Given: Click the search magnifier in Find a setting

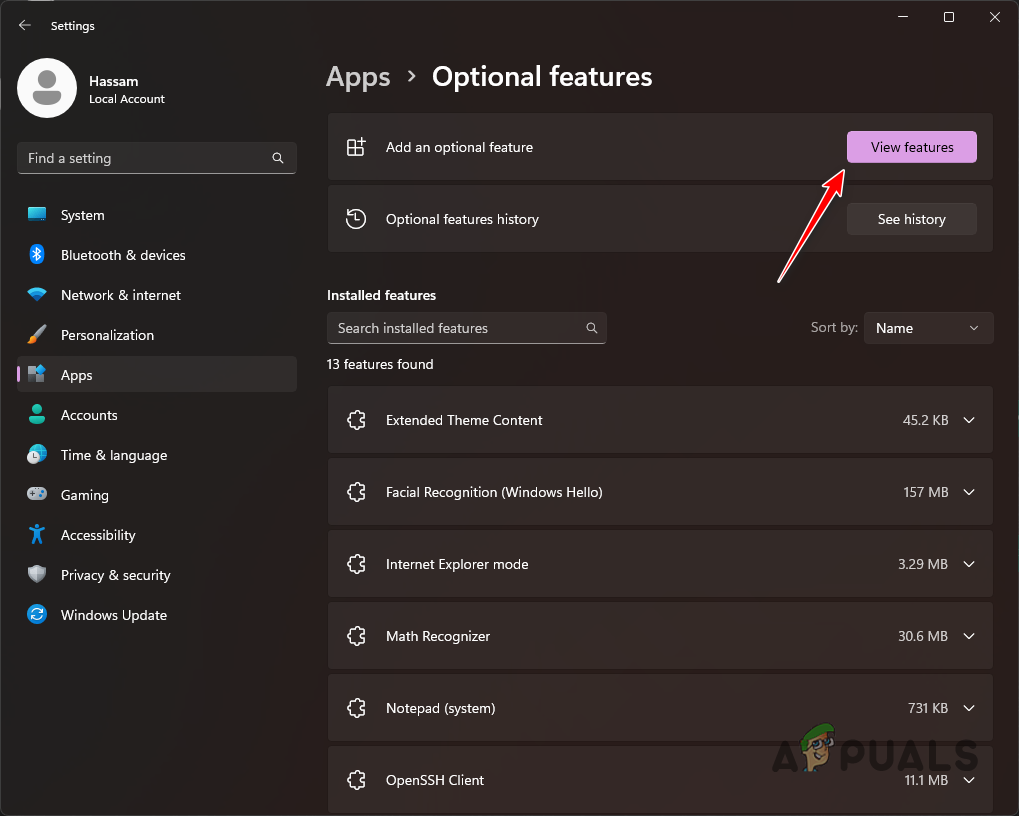Looking at the screenshot, I should [277, 158].
